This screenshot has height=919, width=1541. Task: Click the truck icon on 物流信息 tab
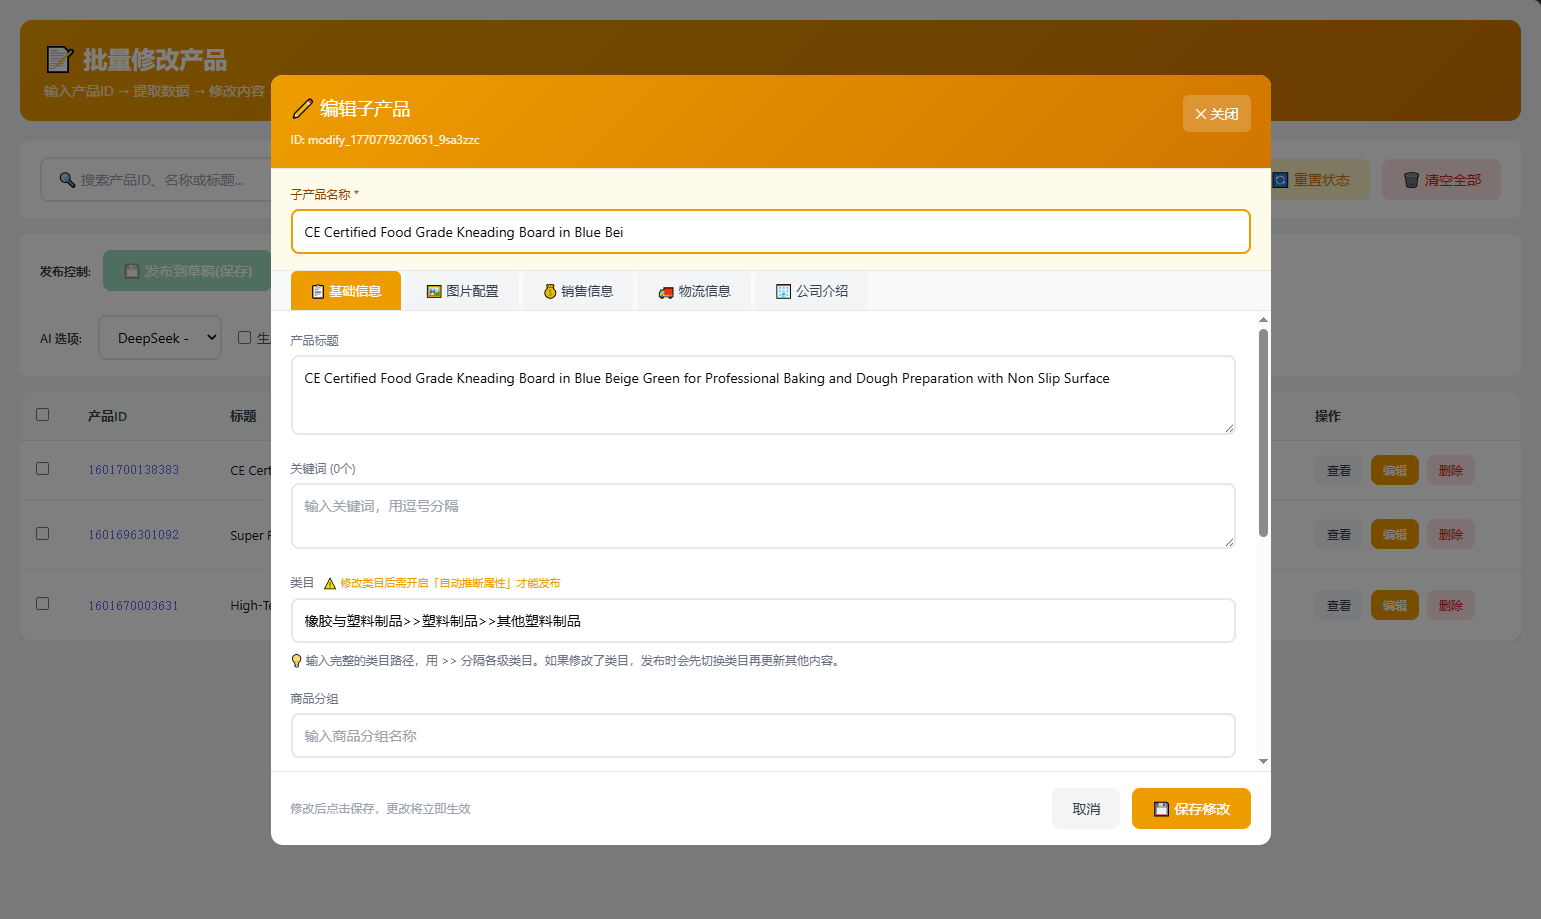[666, 292]
